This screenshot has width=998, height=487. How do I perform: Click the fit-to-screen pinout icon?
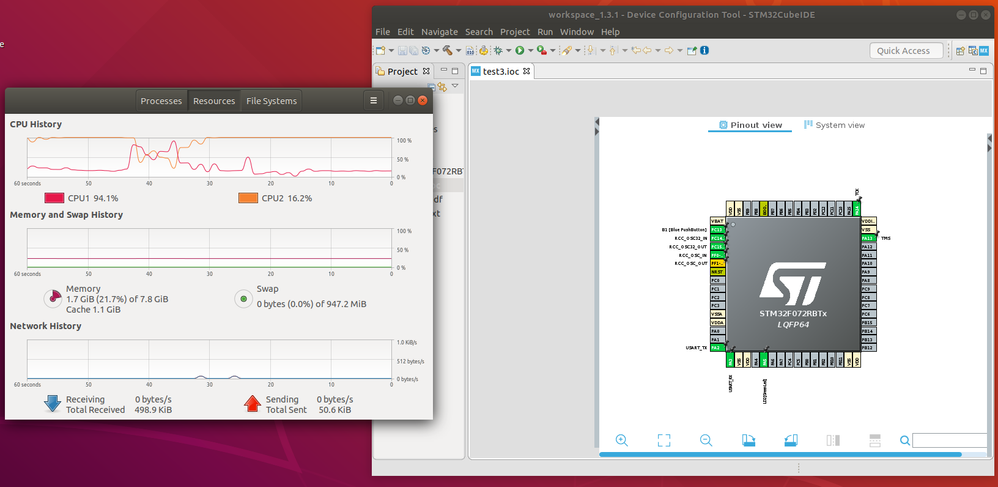coord(664,440)
